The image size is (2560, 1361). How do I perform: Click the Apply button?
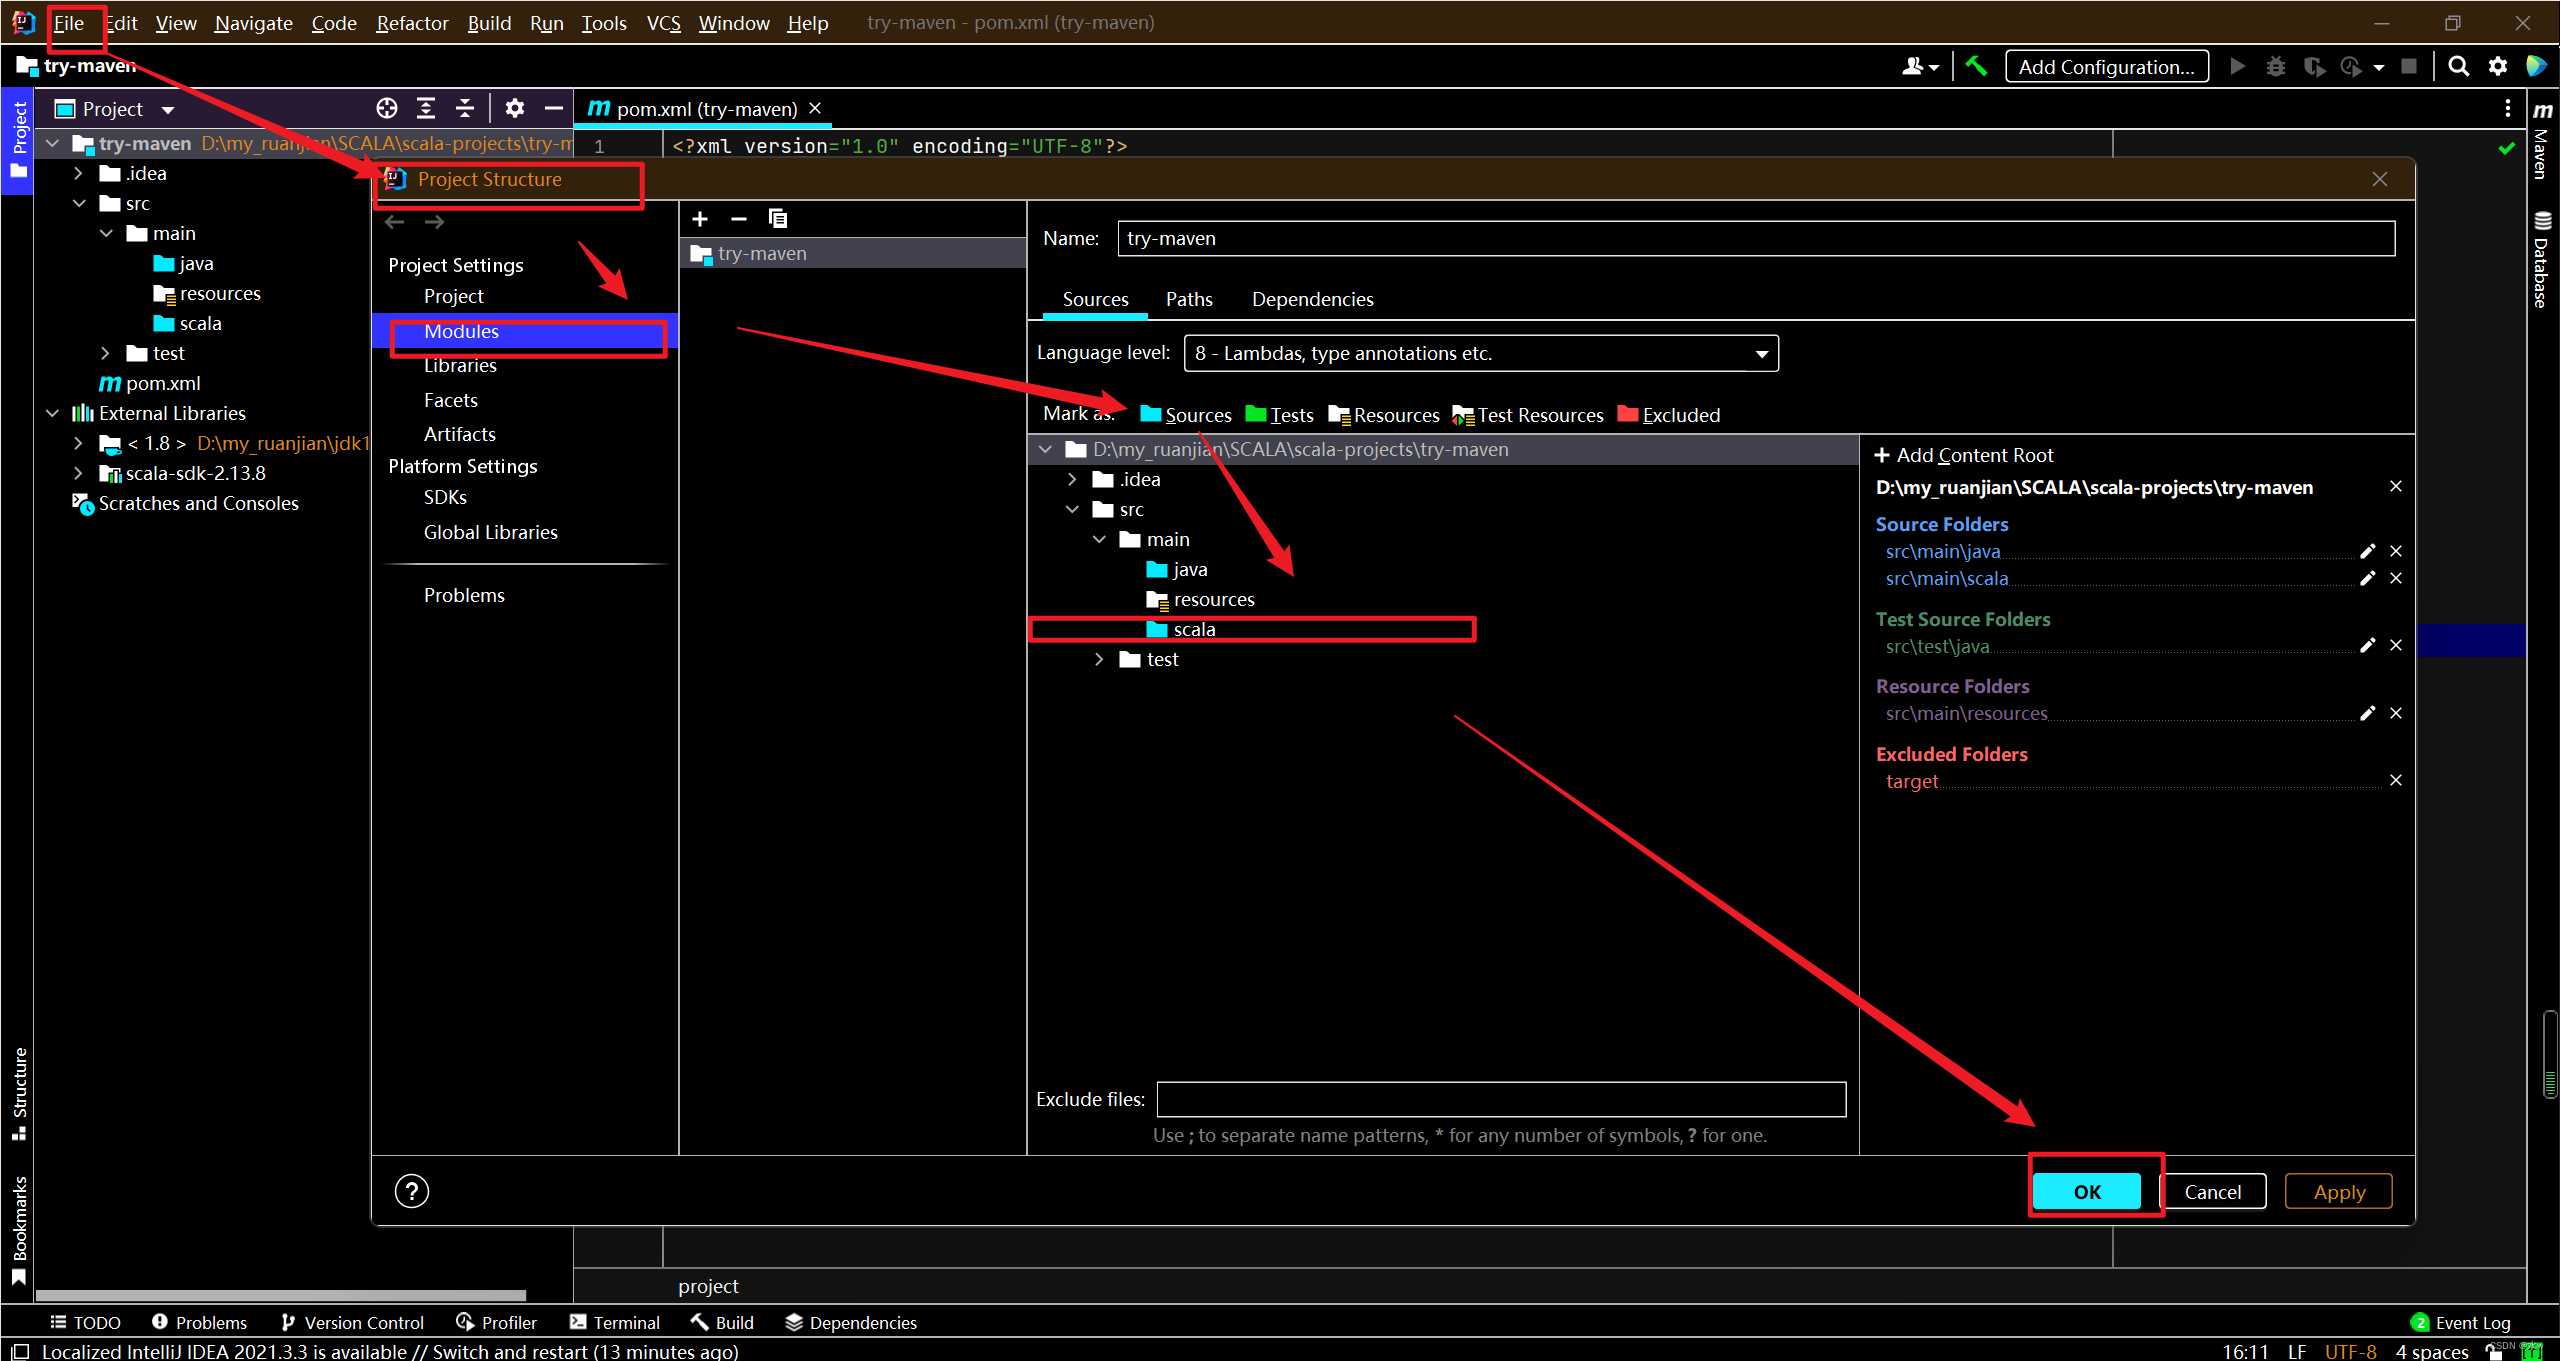(x=2338, y=1191)
